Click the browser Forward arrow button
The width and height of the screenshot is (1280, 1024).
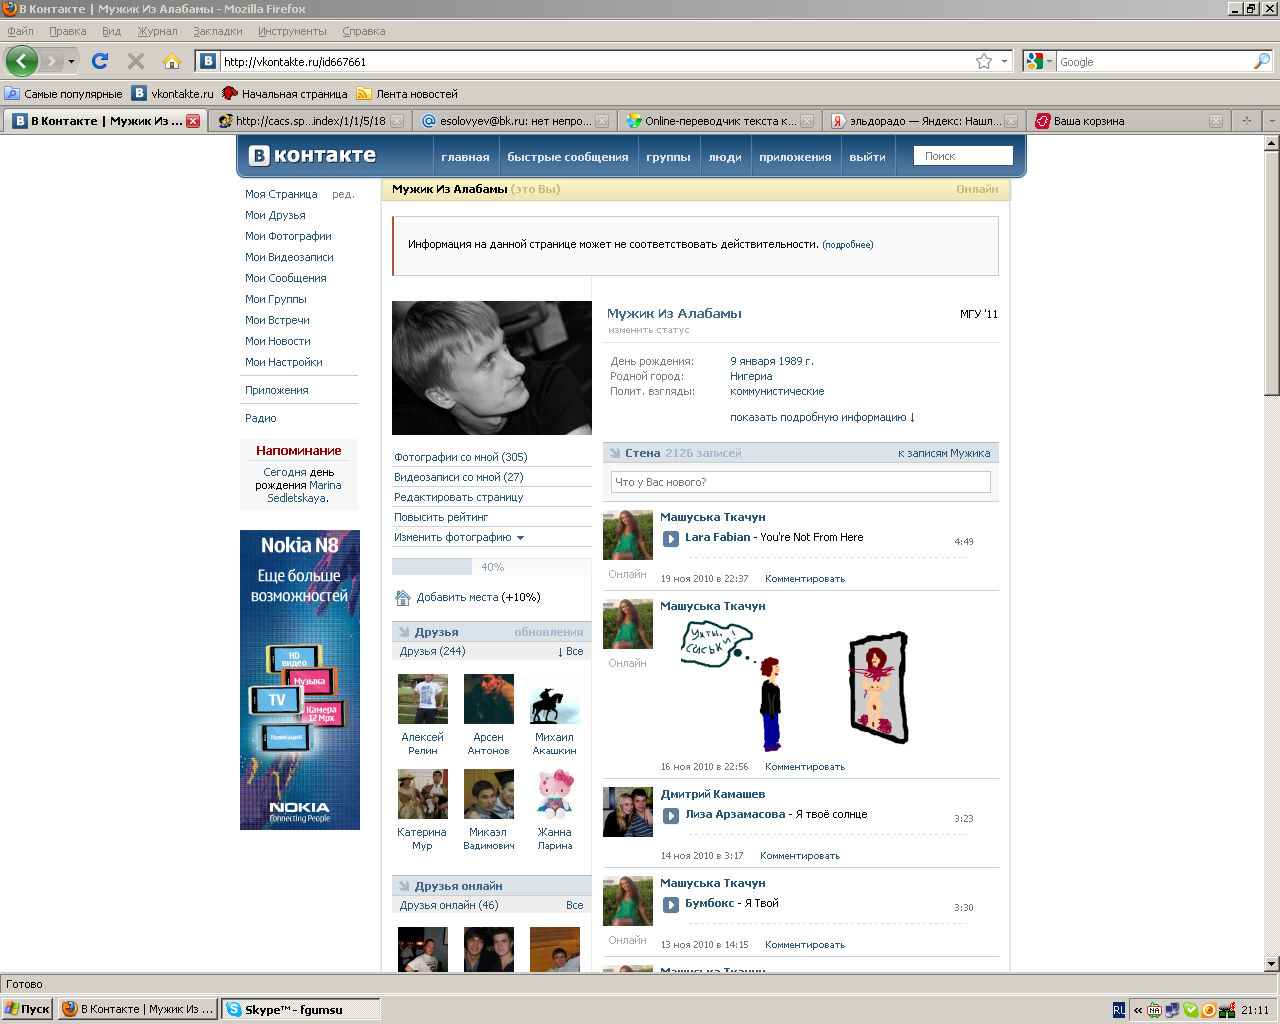pyautogui.click(x=52, y=61)
